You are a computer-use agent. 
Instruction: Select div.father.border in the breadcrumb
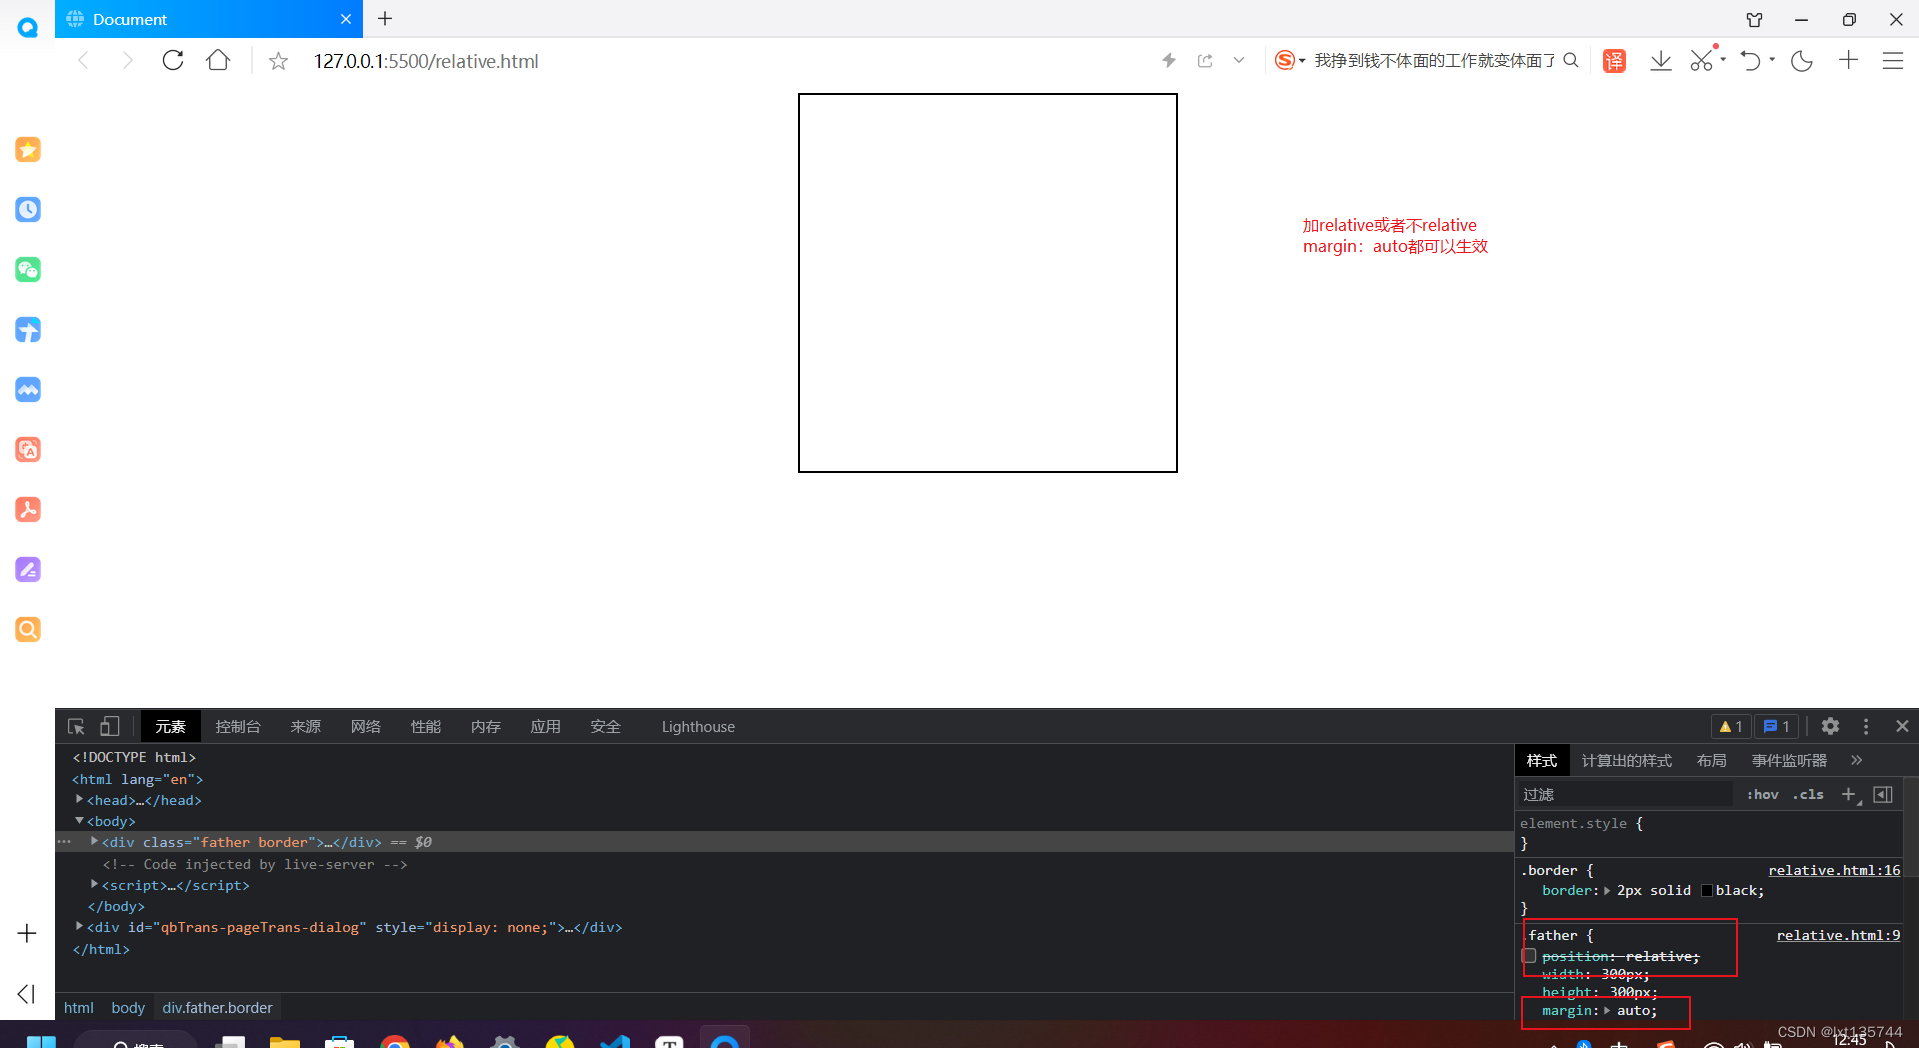(x=217, y=1008)
